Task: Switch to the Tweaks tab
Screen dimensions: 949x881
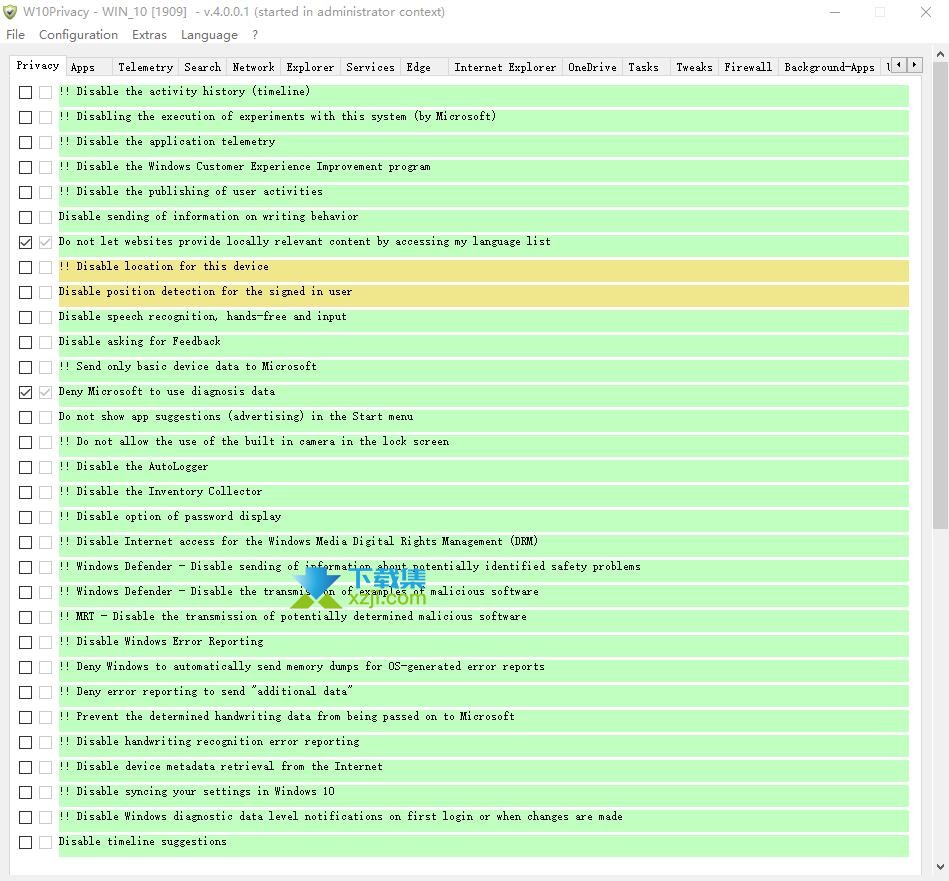Action: coord(694,67)
